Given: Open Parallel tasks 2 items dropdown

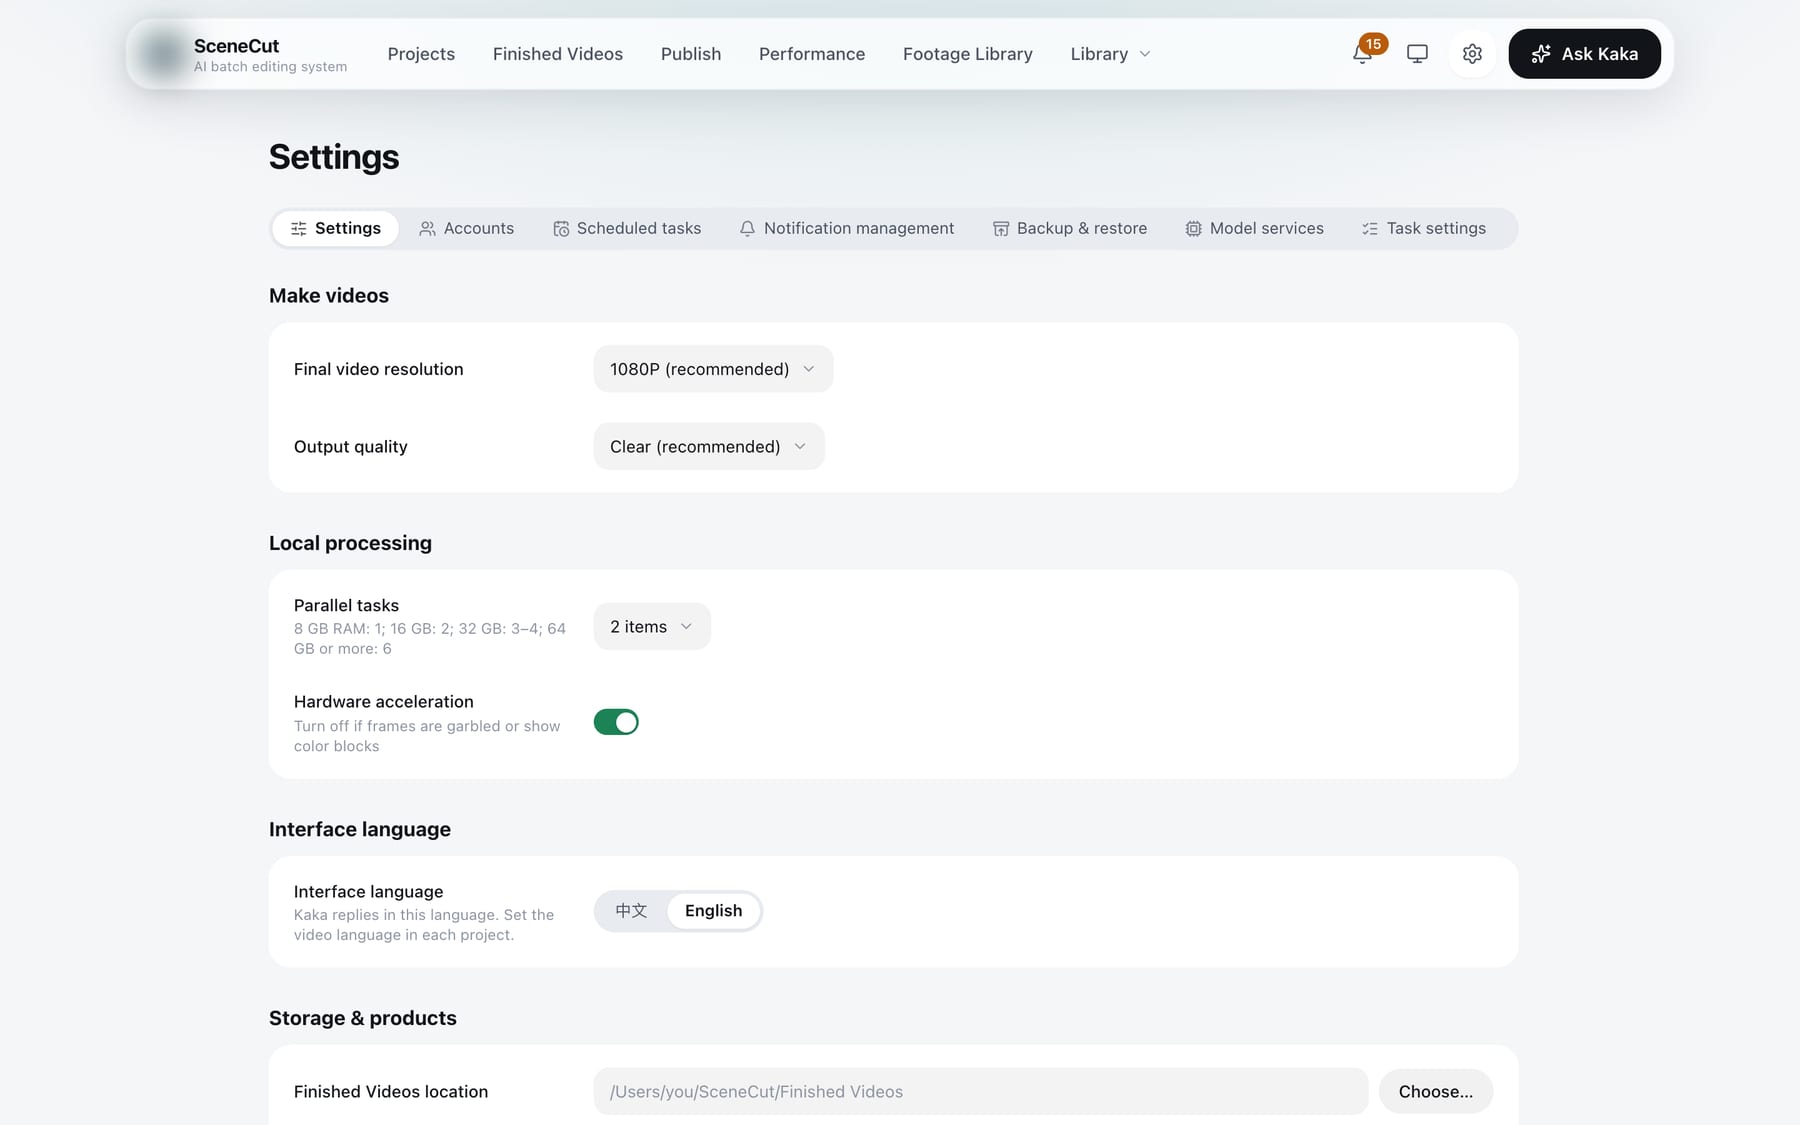Looking at the screenshot, I should point(652,626).
